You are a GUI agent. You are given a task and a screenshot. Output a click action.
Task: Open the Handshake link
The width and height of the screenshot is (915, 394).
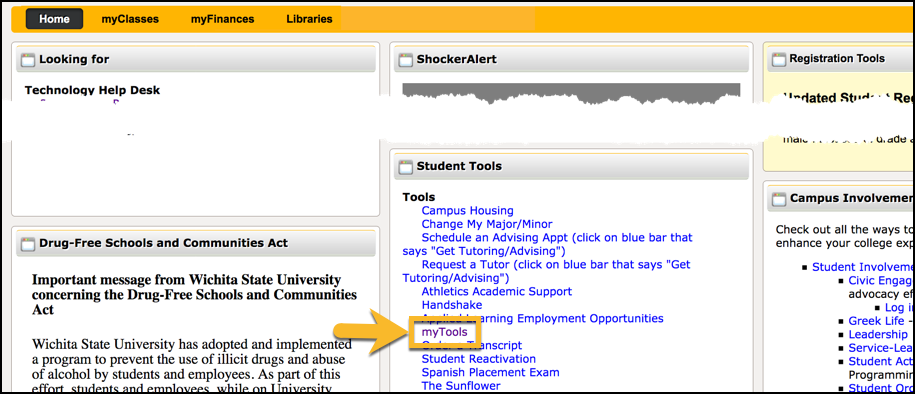[x=452, y=305]
